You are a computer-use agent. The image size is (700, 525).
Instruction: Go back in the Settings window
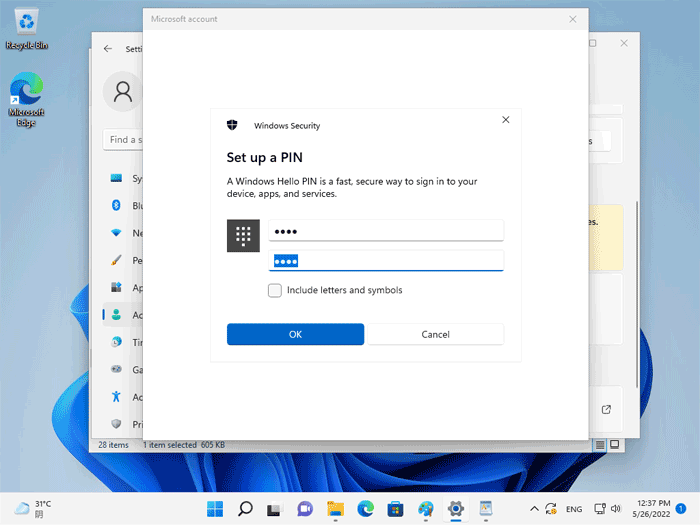pyautogui.click(x=108, y=49)
